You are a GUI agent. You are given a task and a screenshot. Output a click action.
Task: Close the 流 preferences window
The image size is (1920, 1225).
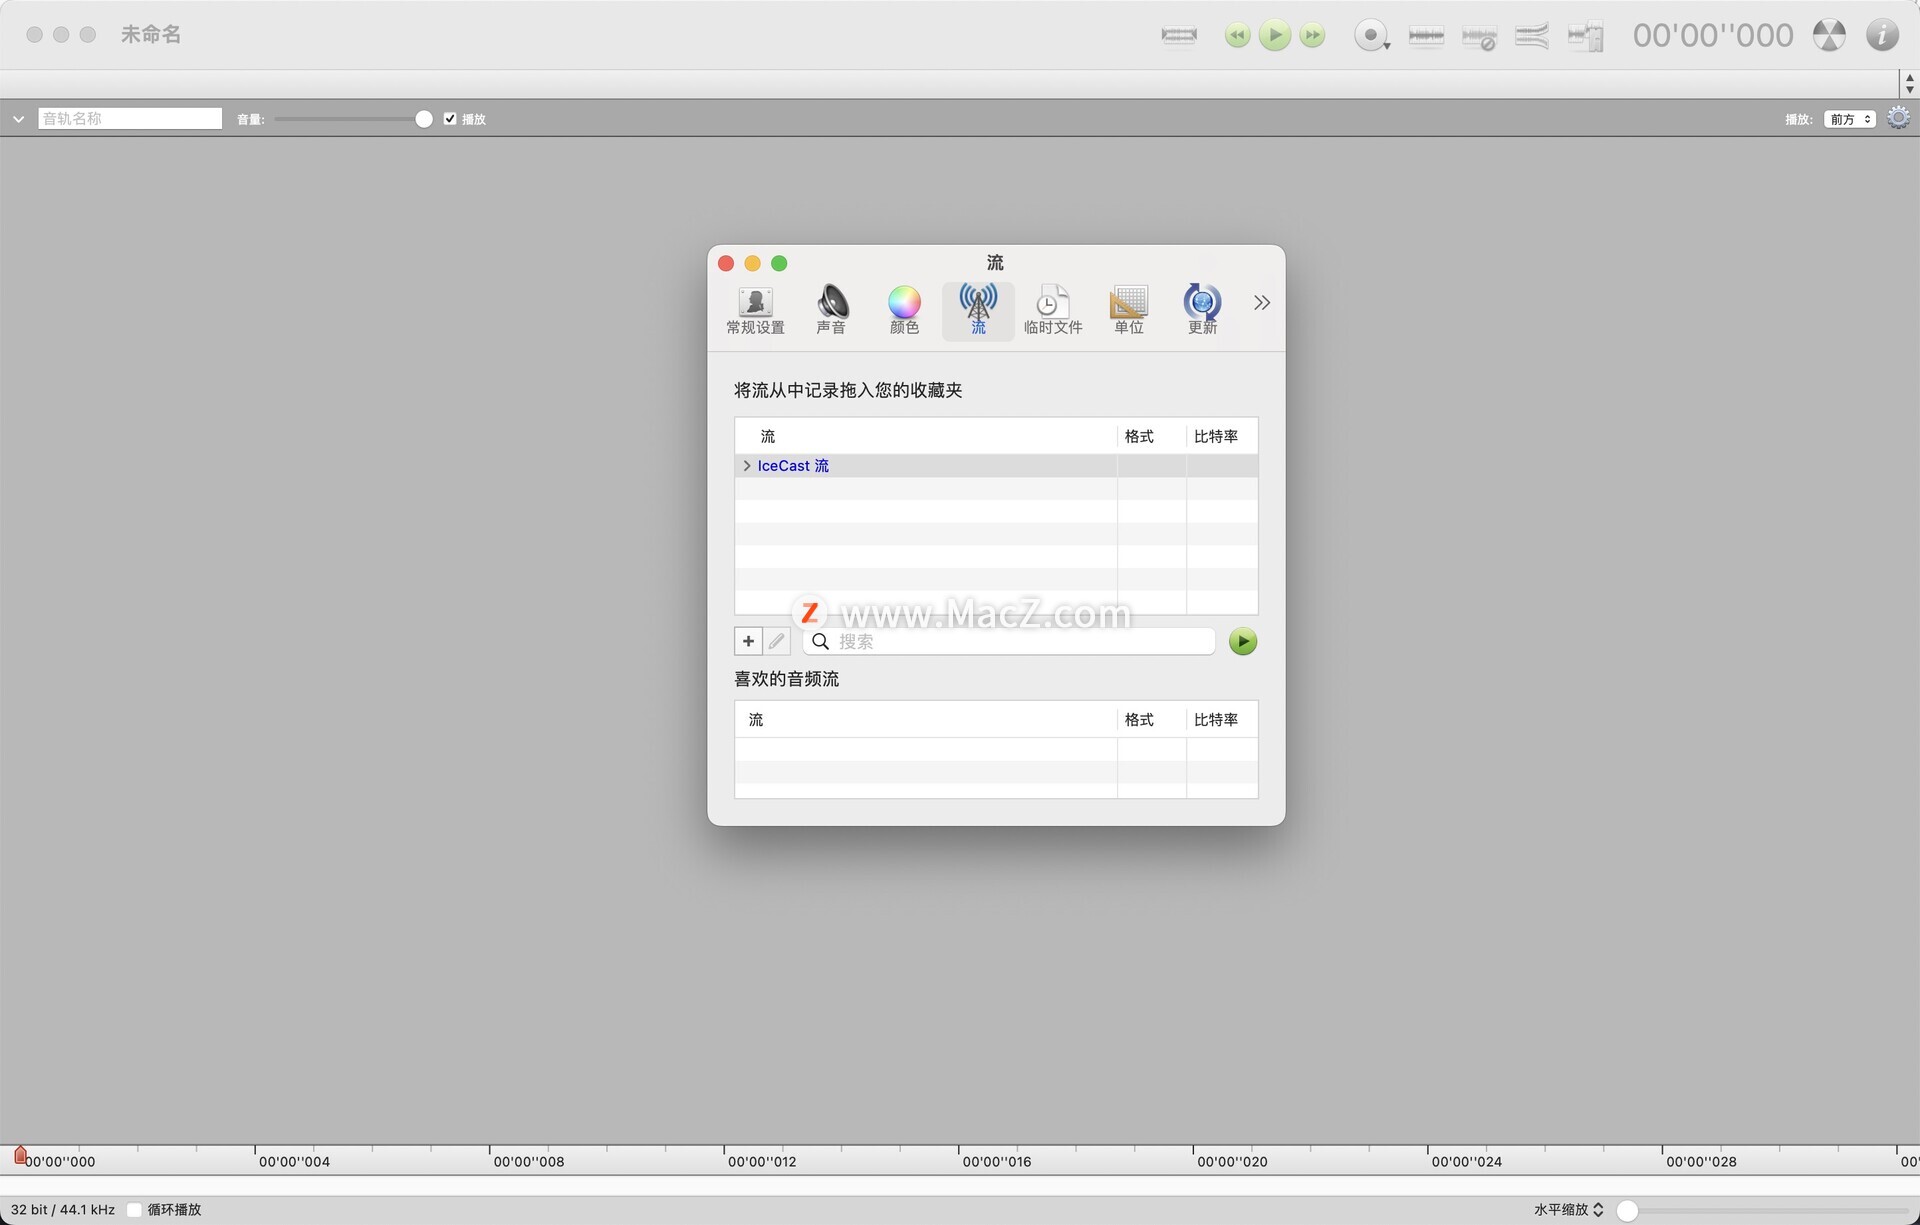[x=726, y=263]
